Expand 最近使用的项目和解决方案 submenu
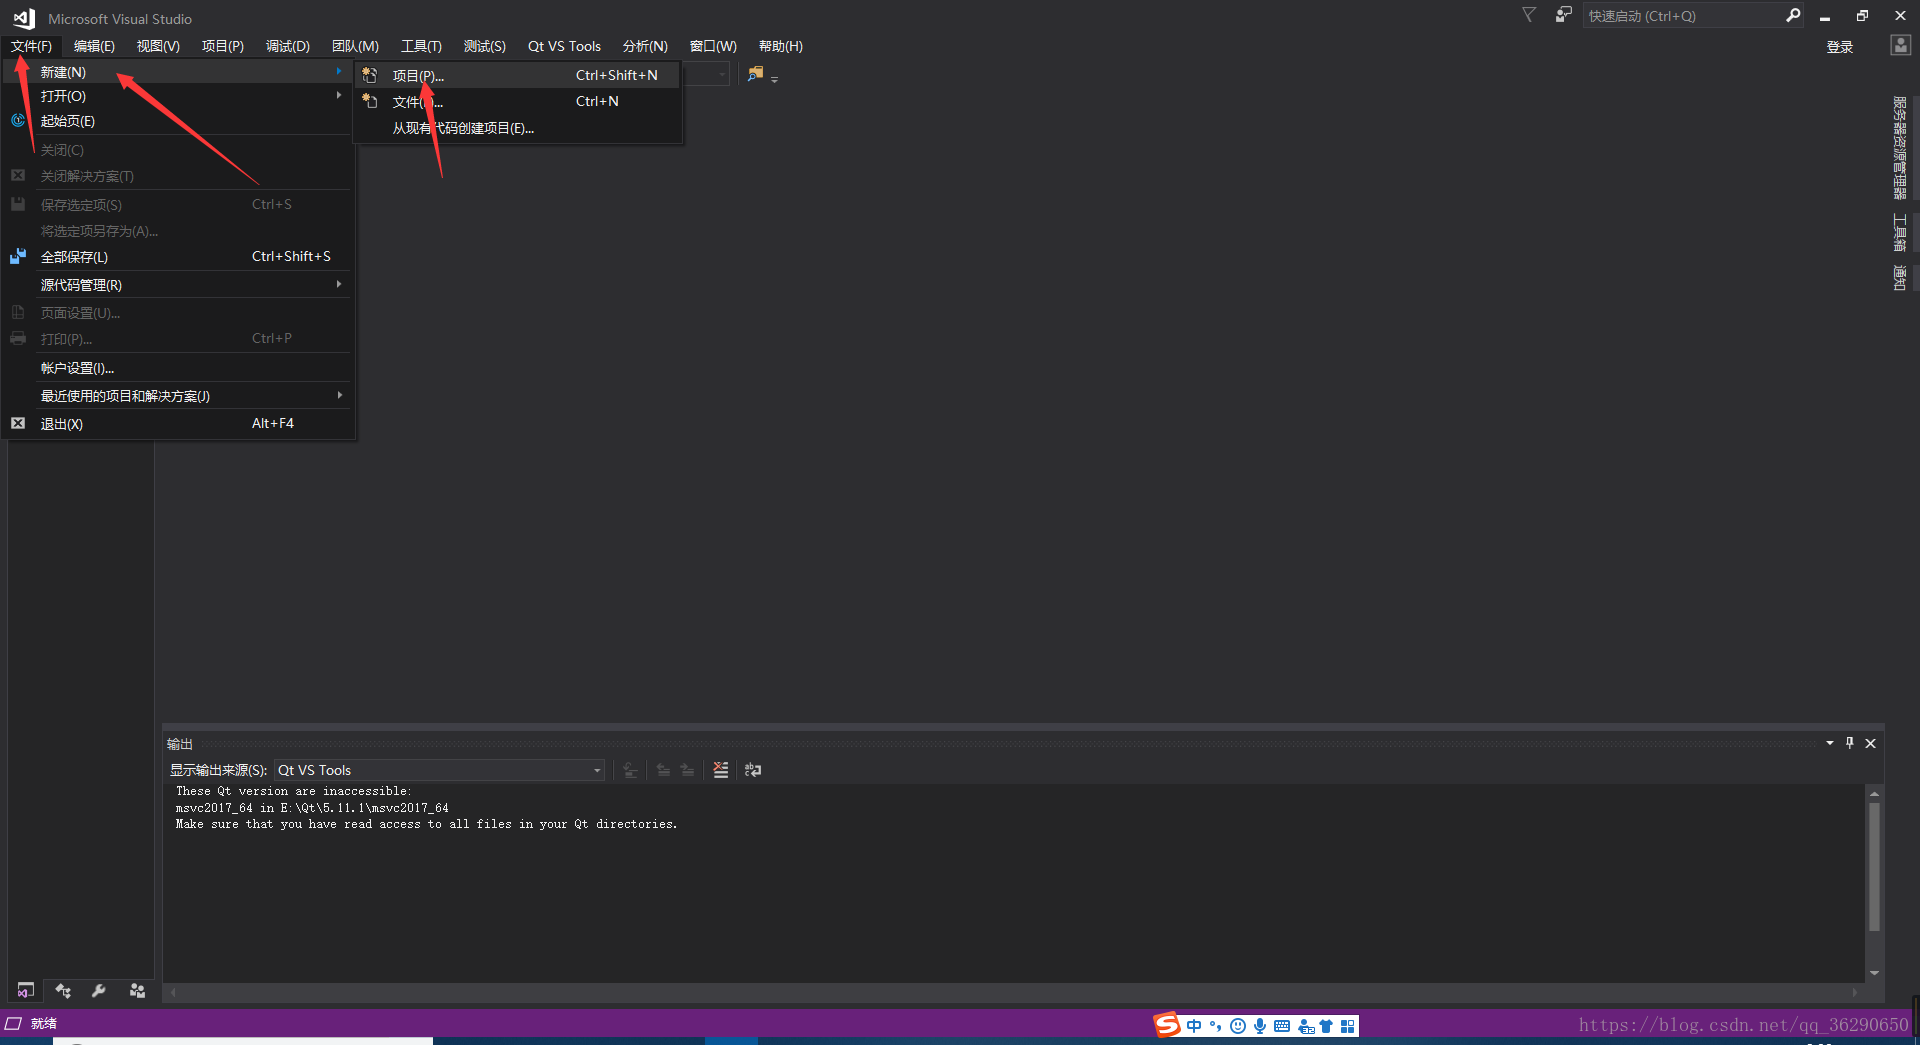 point(178,396)
